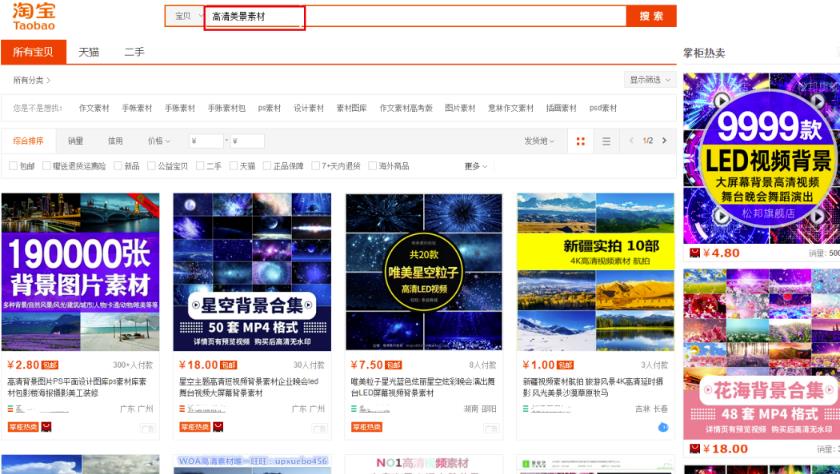
Task: Go to previous results page arrow
Action: tap(633, 141)
